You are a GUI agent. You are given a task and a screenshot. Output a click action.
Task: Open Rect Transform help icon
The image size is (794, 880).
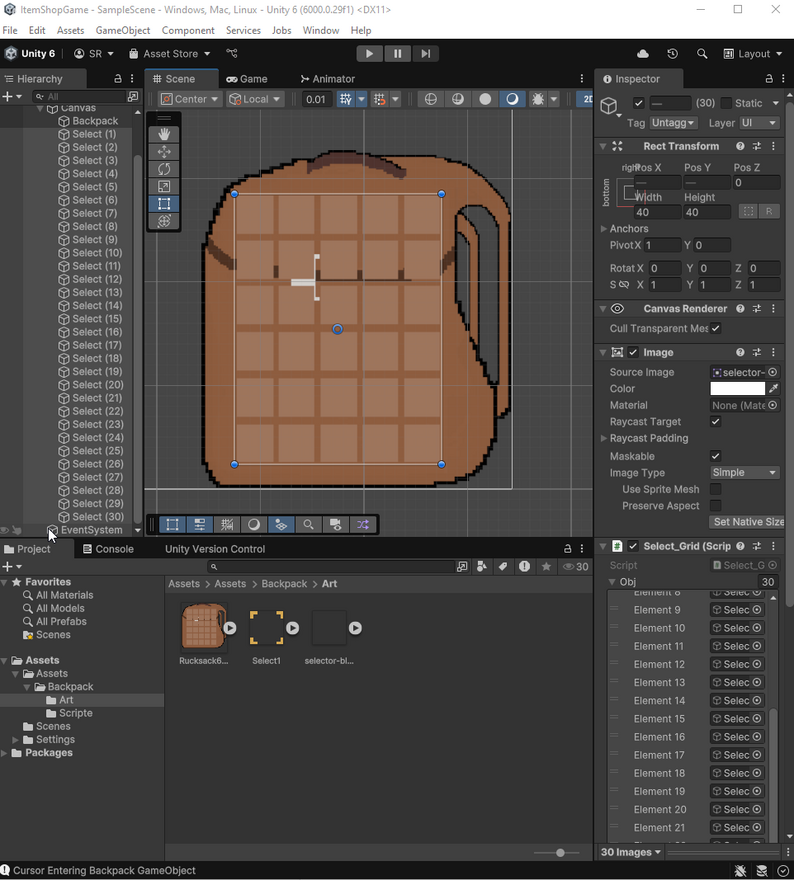tap(740, 146)
